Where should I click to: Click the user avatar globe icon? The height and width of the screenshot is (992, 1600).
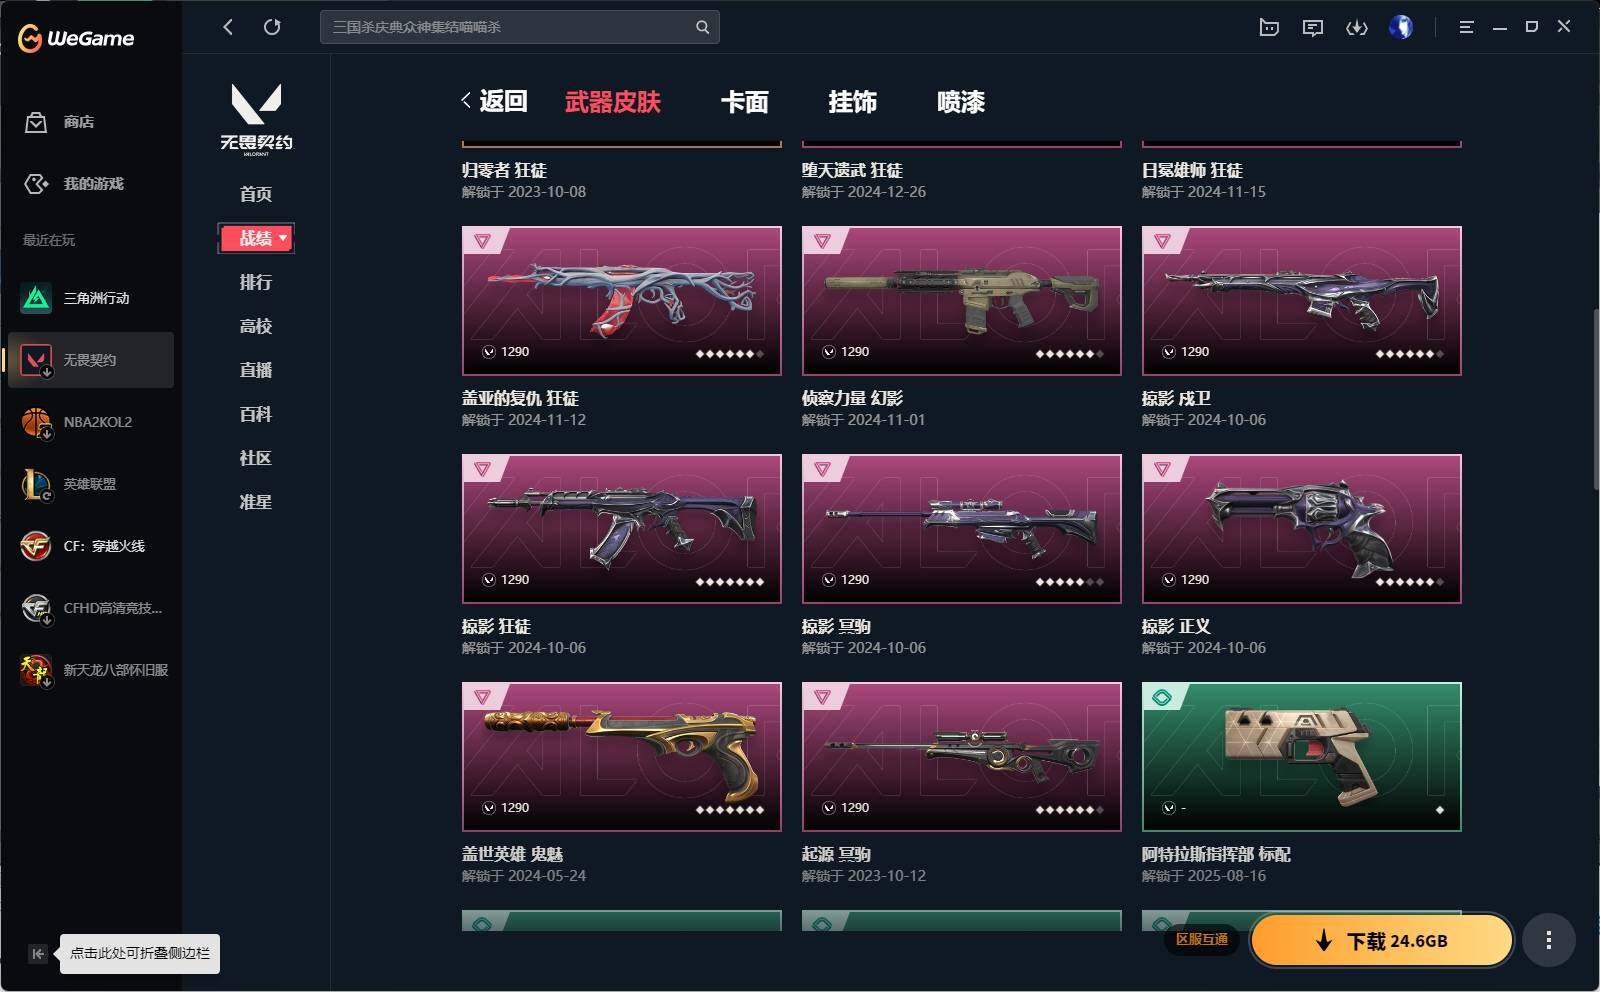pos(1401,27)
